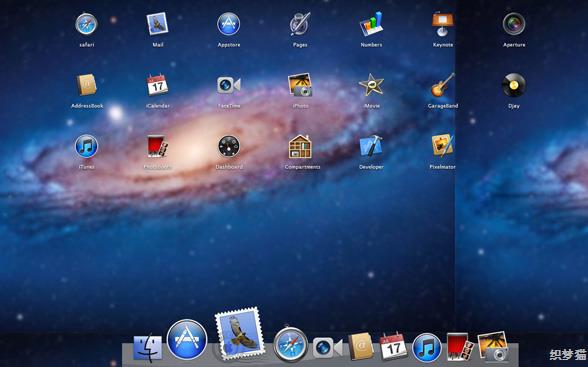Screen dimensions: 588x367
Task: Open Photobooth from the Launchpad grid
Action: [x=157, y=146]
